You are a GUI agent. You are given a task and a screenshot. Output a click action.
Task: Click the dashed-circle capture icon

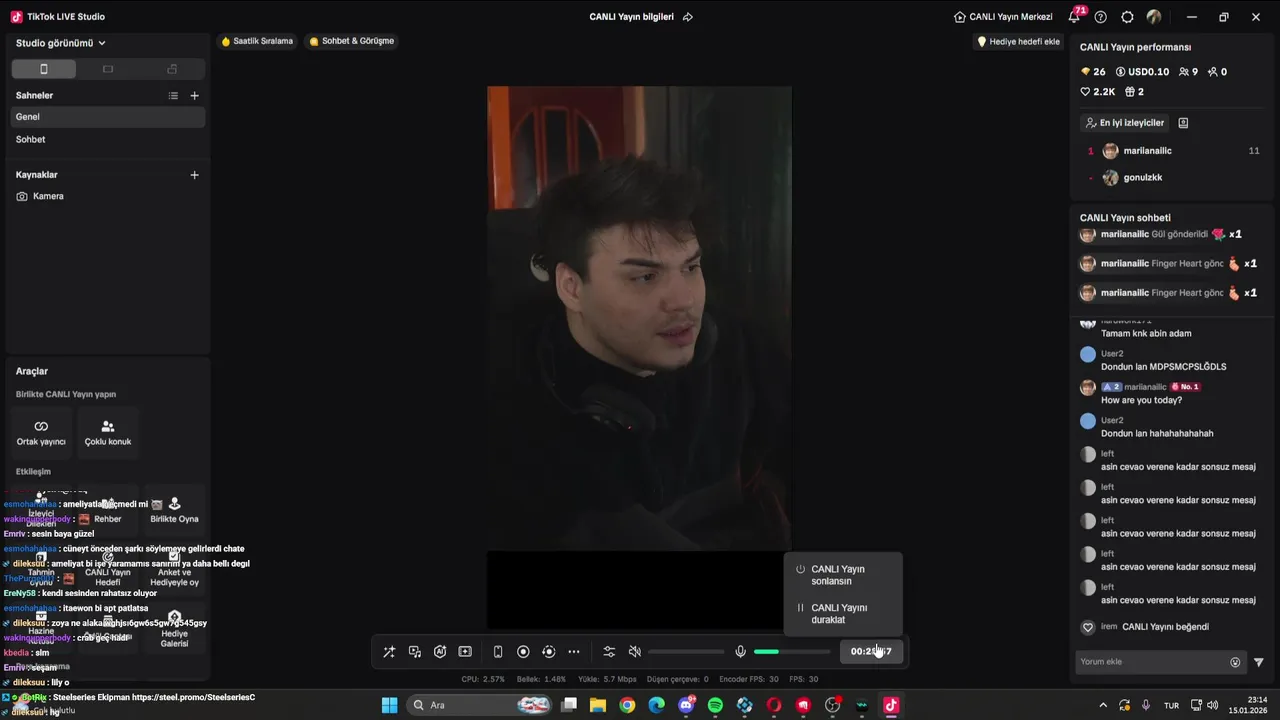point(548,652)
